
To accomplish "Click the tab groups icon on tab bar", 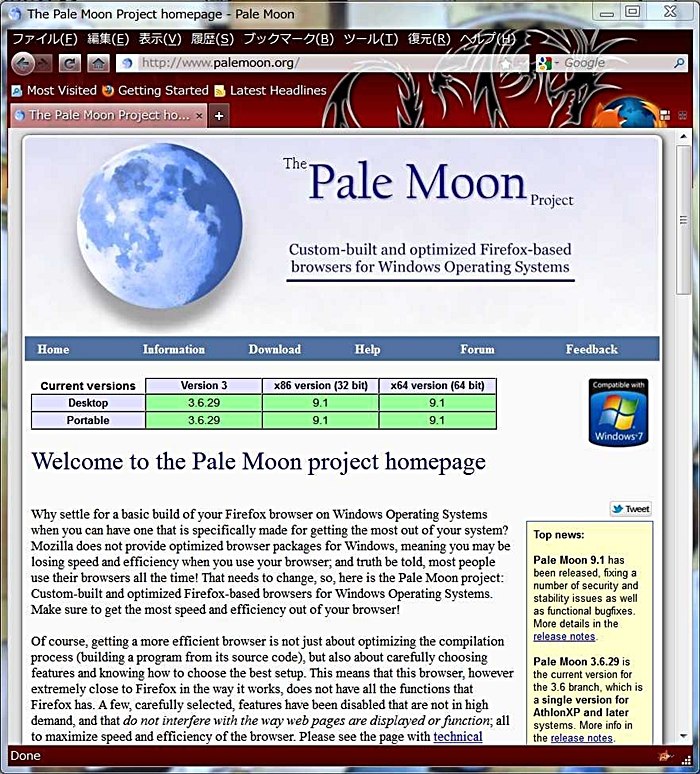I will point(665,116).
